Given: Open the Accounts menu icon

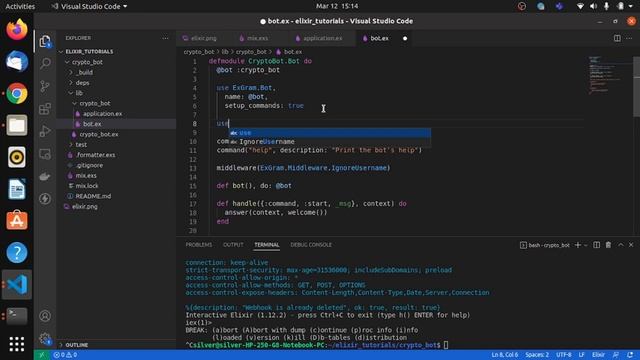Looking at the screenshot, I should 45,316.
